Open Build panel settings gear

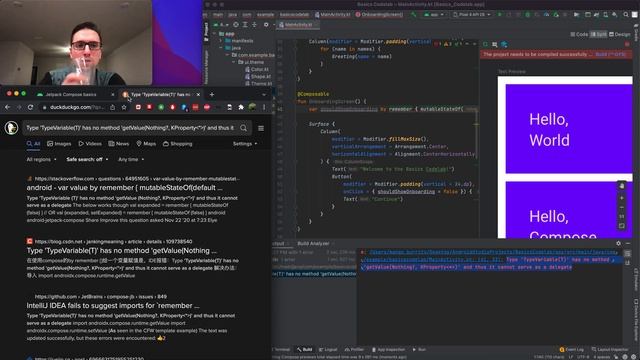(618, 244)
